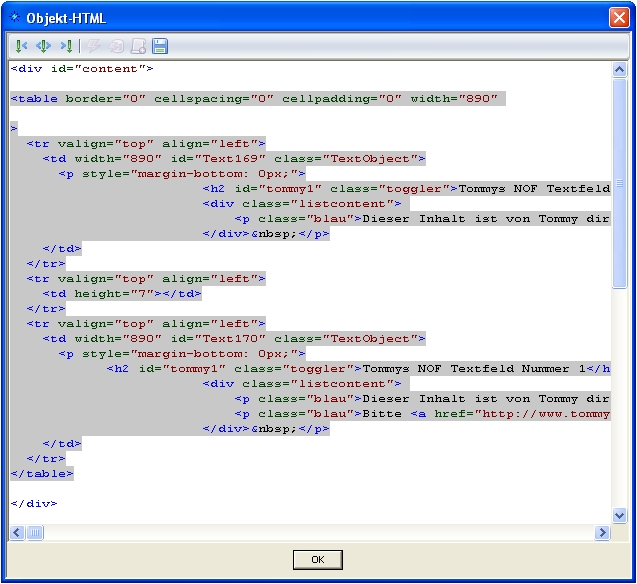Click the horizontal scrollbar right arrow
This screenshot has width=637, height=584.
[602, 533]
